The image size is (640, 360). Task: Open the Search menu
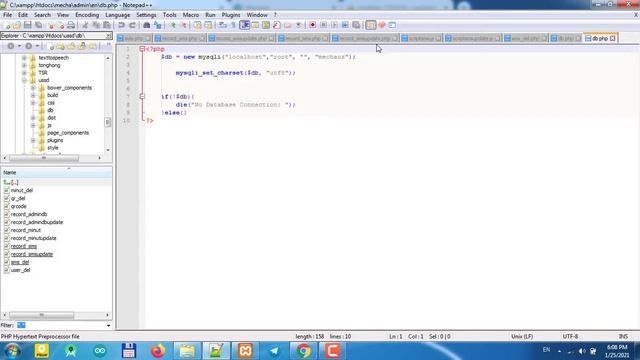tap(42, 15)
